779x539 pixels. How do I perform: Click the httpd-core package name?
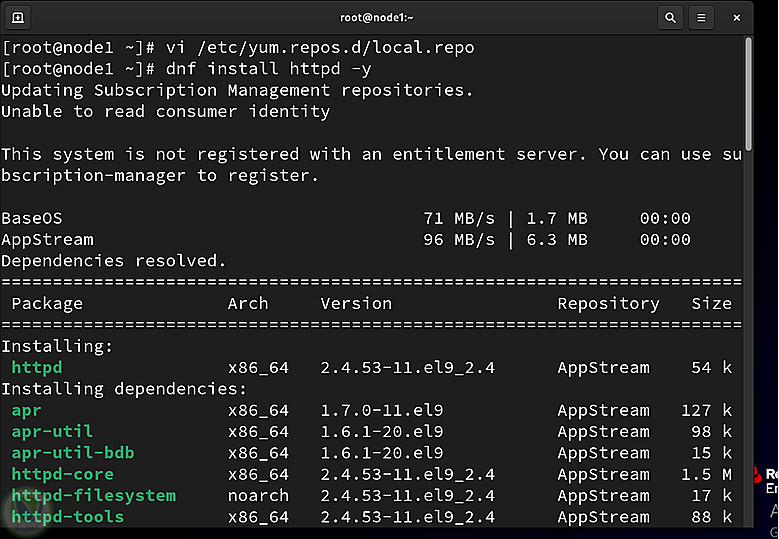point(62,474)
